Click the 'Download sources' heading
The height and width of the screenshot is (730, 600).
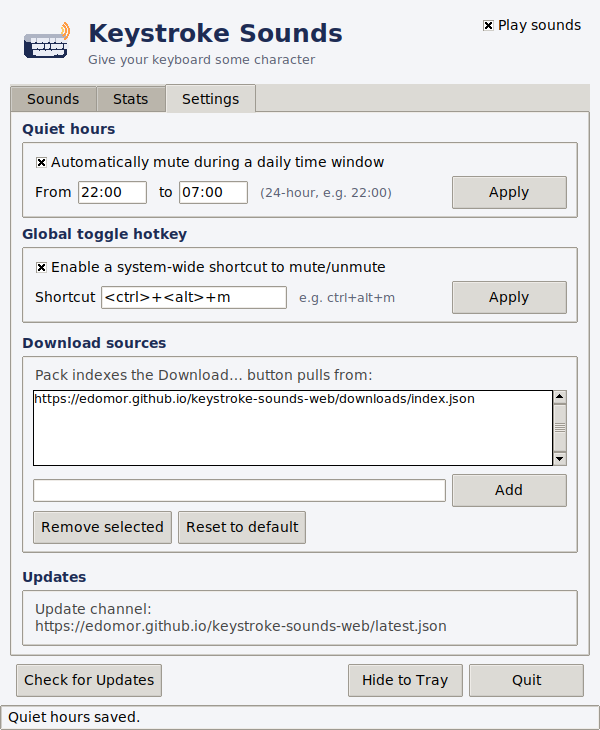tap(94, 343)
